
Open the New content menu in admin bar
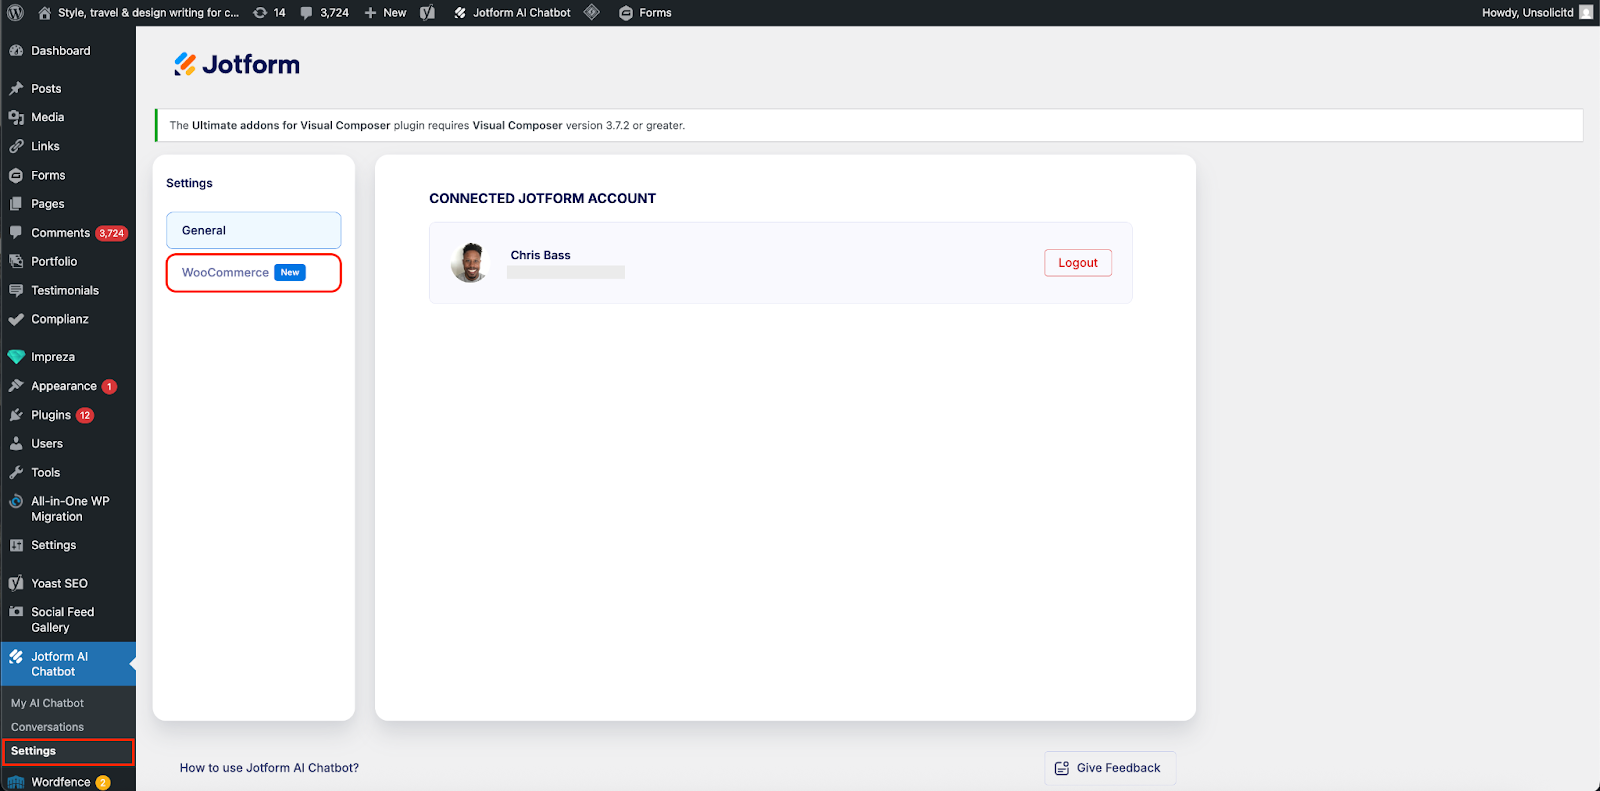(385, 13)
